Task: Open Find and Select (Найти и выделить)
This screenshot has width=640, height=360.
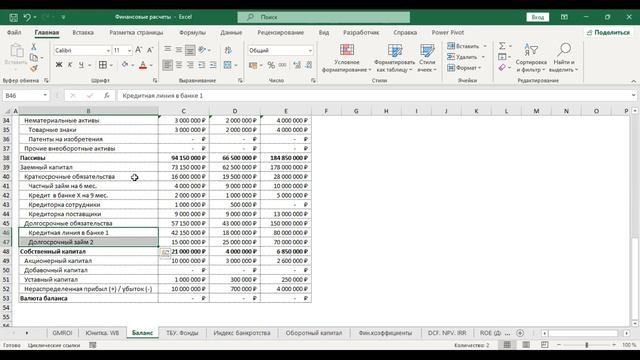Action: tap(564, 58)
